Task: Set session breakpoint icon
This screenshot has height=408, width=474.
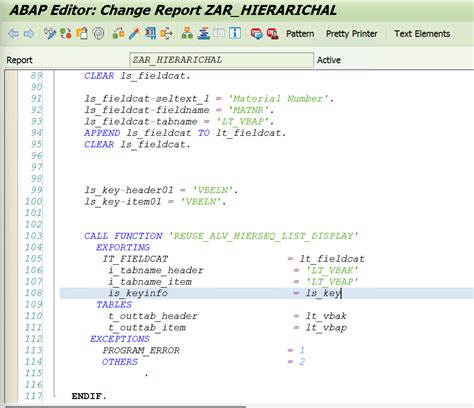Action: click(x=256, y=33)
